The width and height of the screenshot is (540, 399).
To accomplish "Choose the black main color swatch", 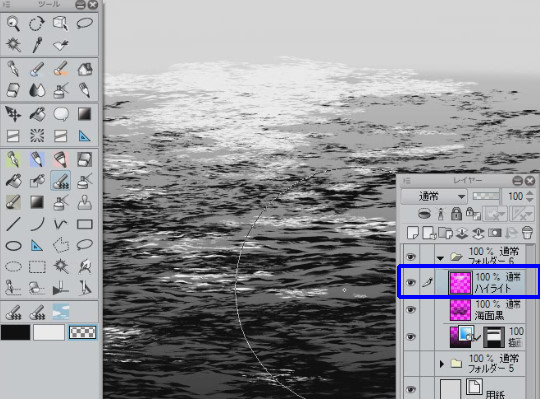I will click(15, 333).
